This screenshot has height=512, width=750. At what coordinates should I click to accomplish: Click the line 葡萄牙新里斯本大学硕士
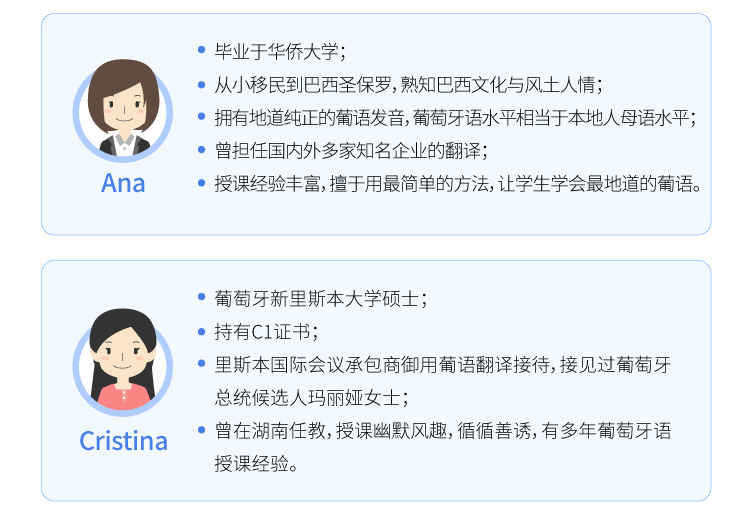pos(320,299)
